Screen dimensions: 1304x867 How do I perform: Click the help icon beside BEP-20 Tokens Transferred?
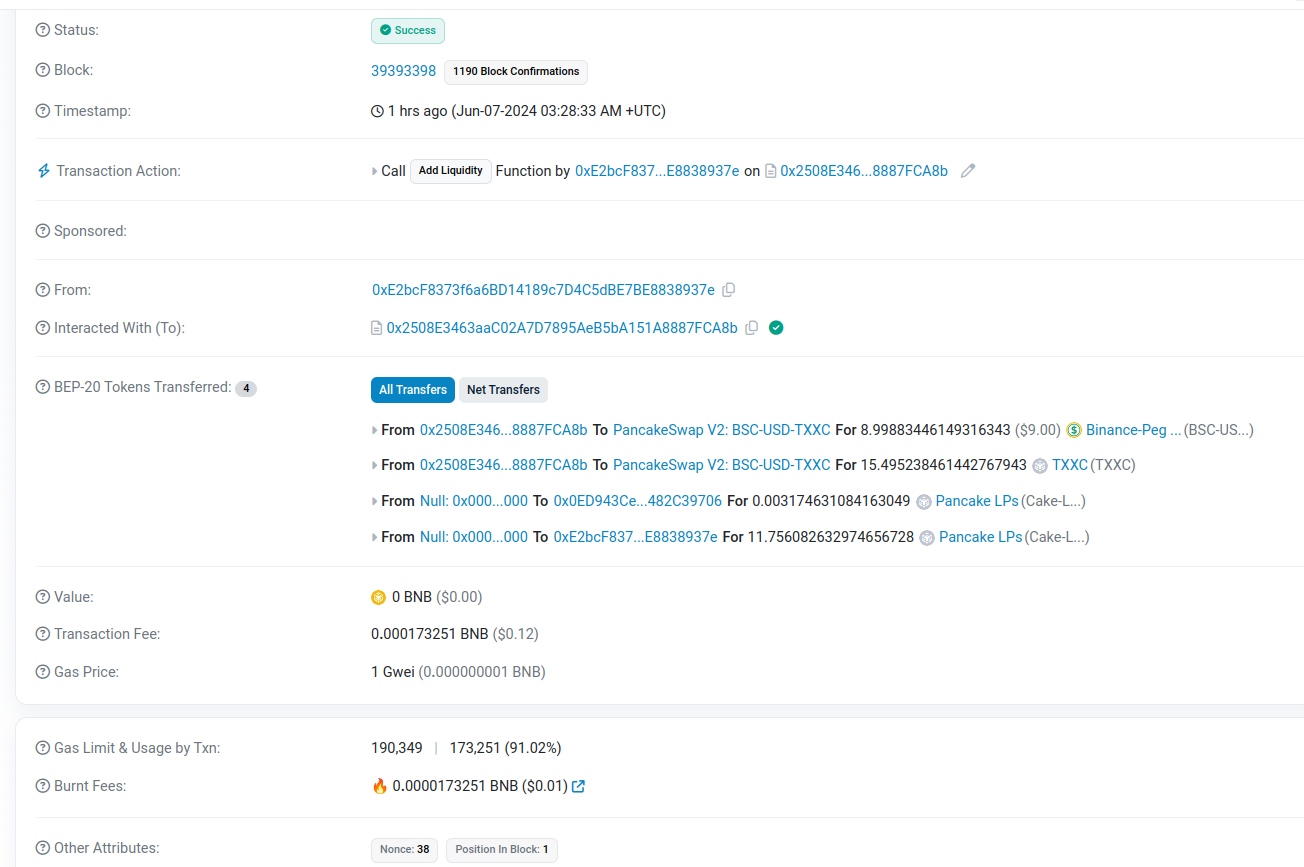tap(43, 387)
